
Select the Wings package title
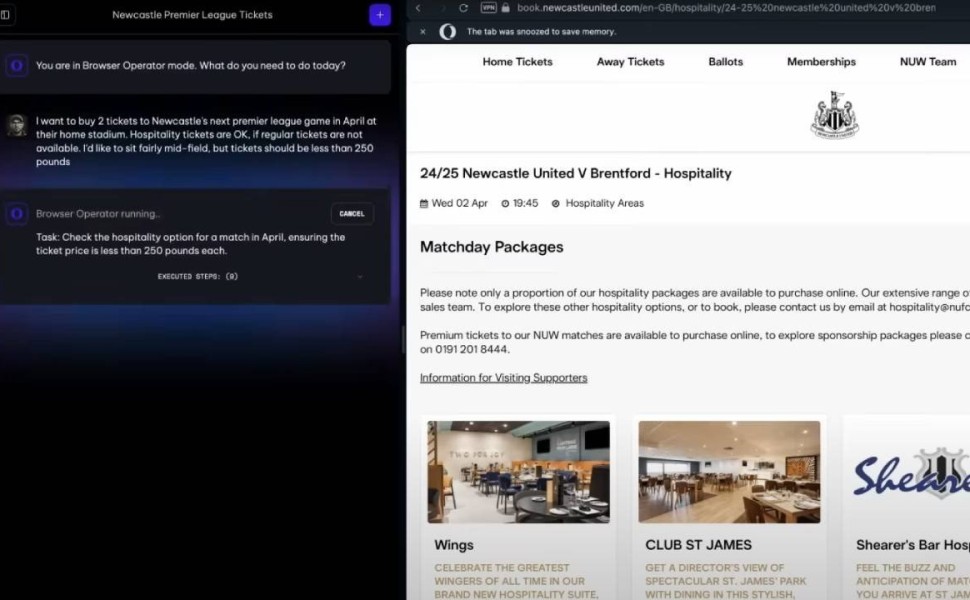point(453,545)
